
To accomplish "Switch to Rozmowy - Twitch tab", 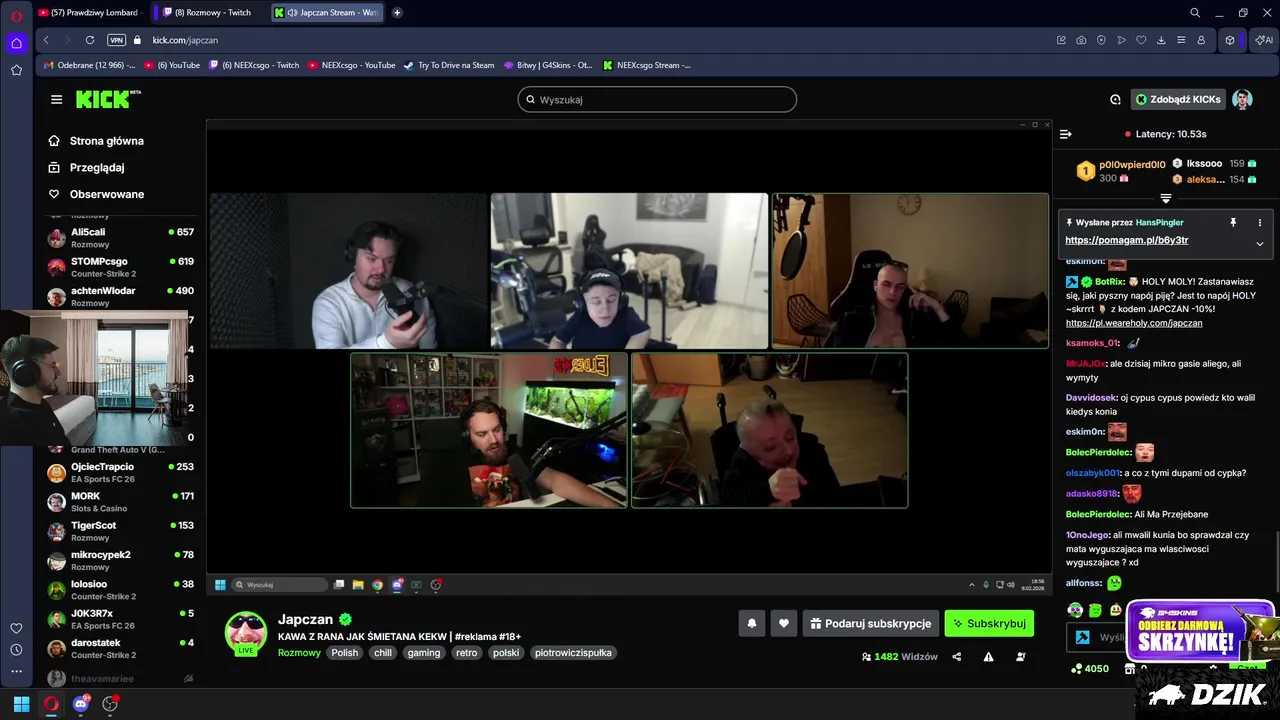I will pos(210,13).
